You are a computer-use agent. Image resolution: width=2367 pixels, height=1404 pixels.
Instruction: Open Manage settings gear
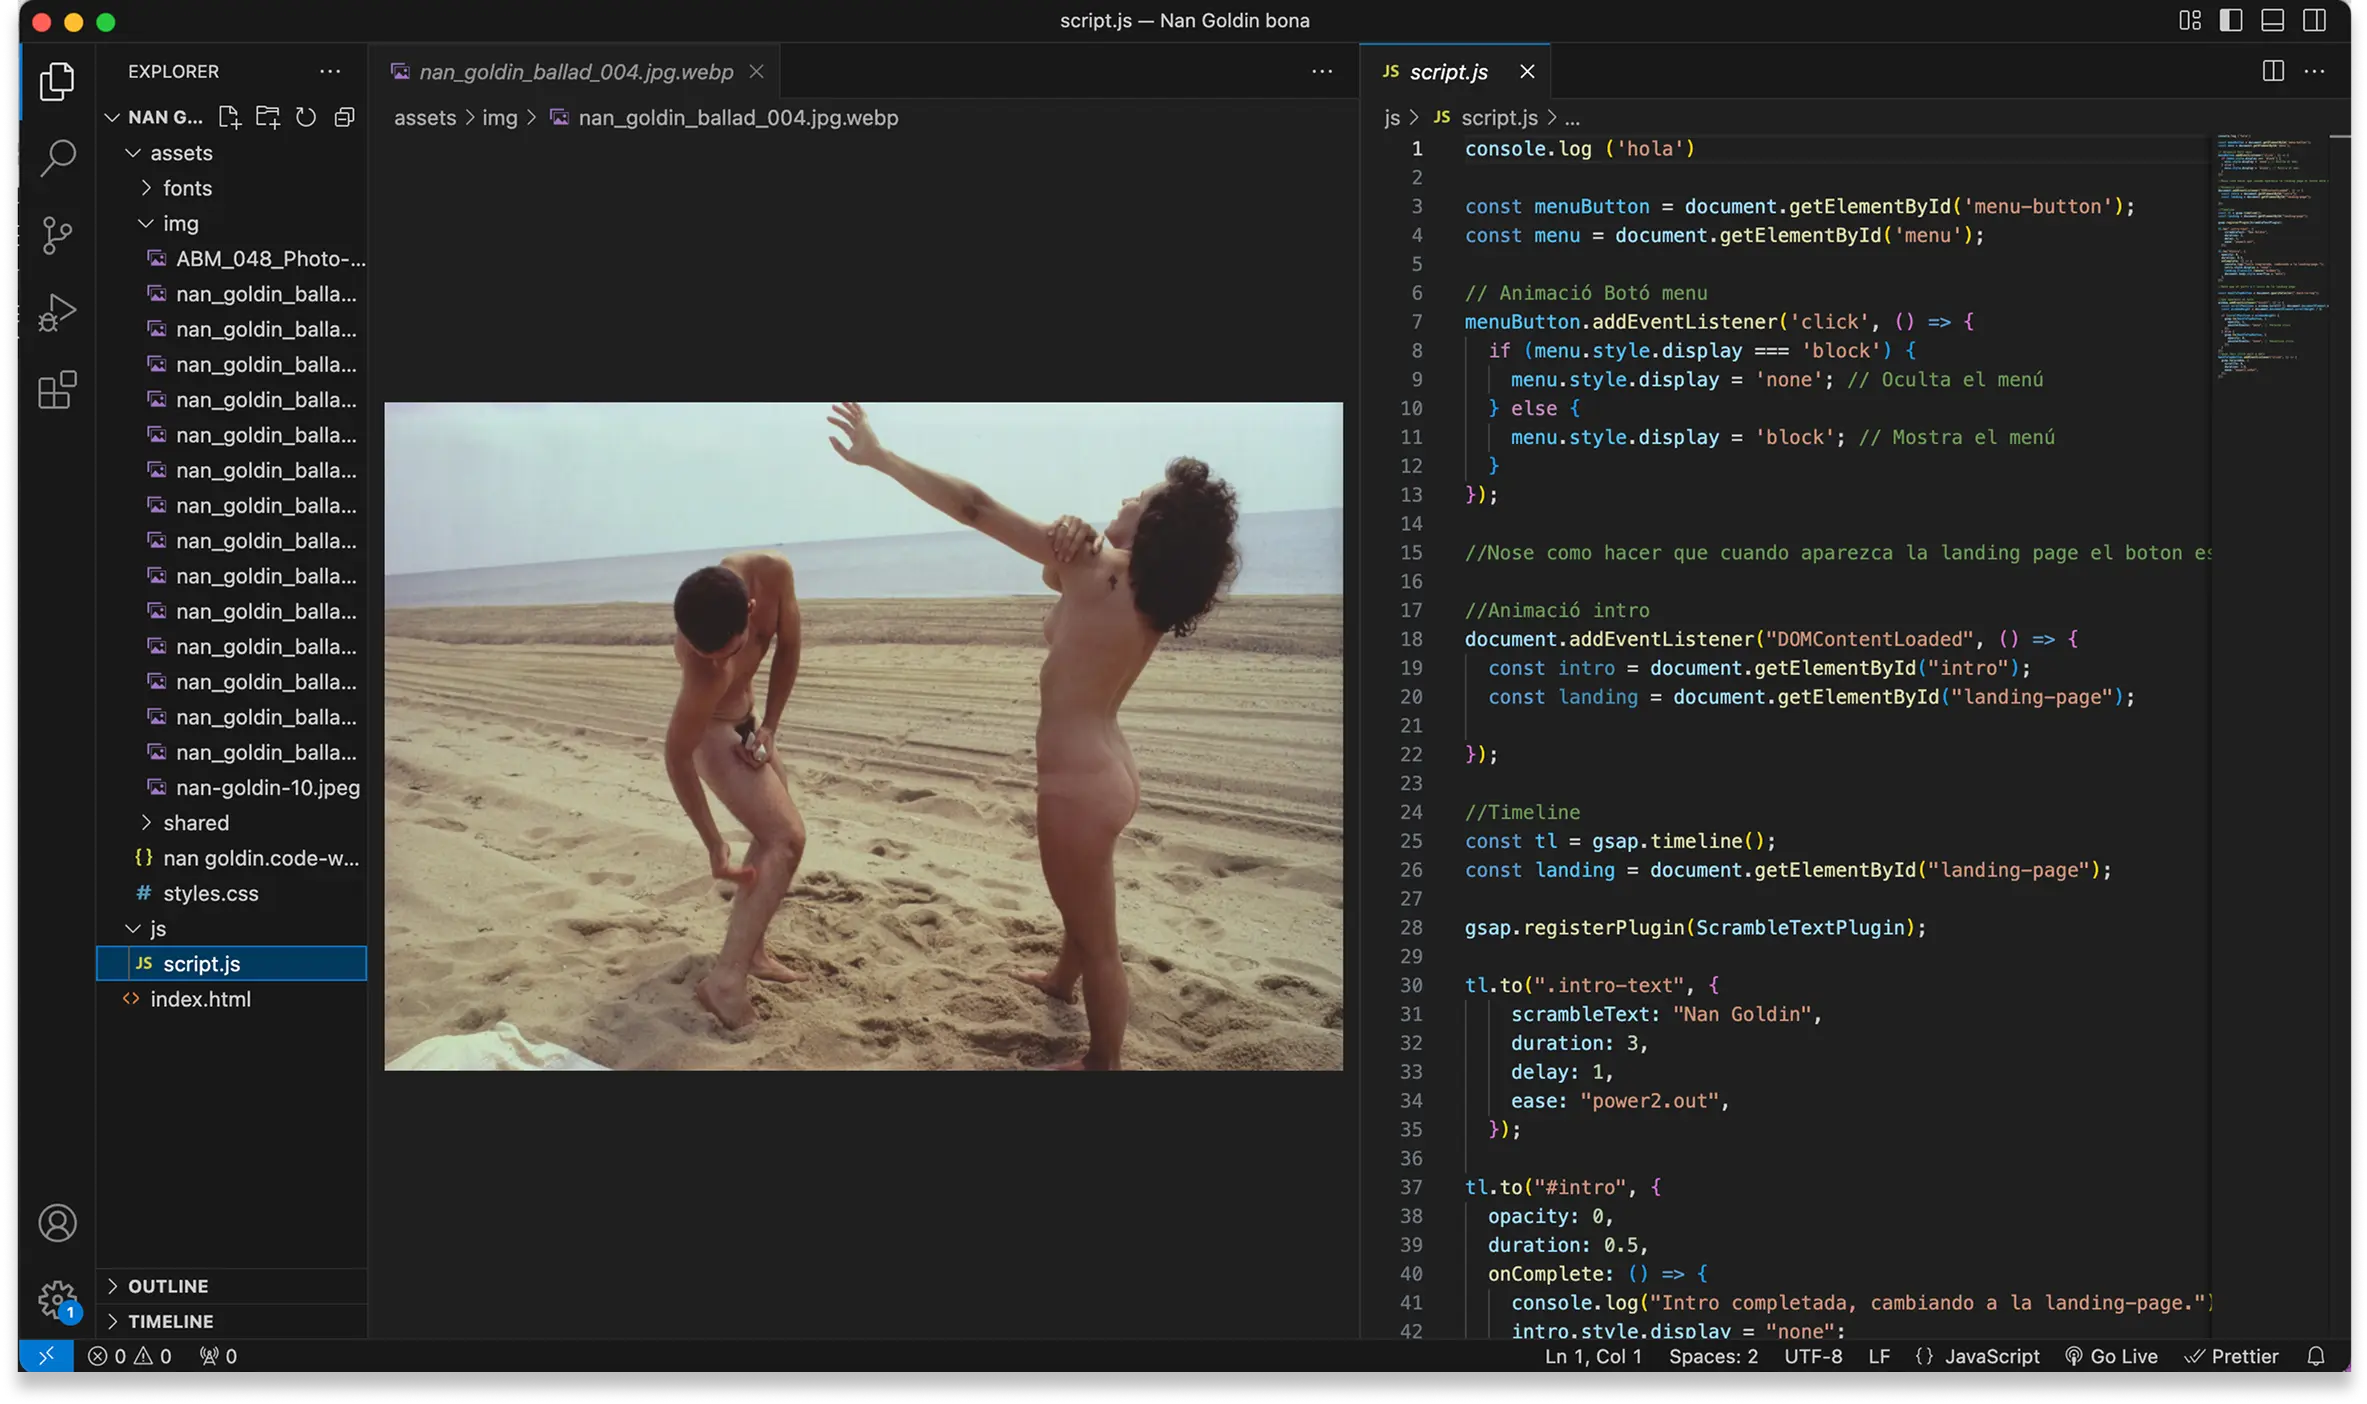coord(57,1300)
